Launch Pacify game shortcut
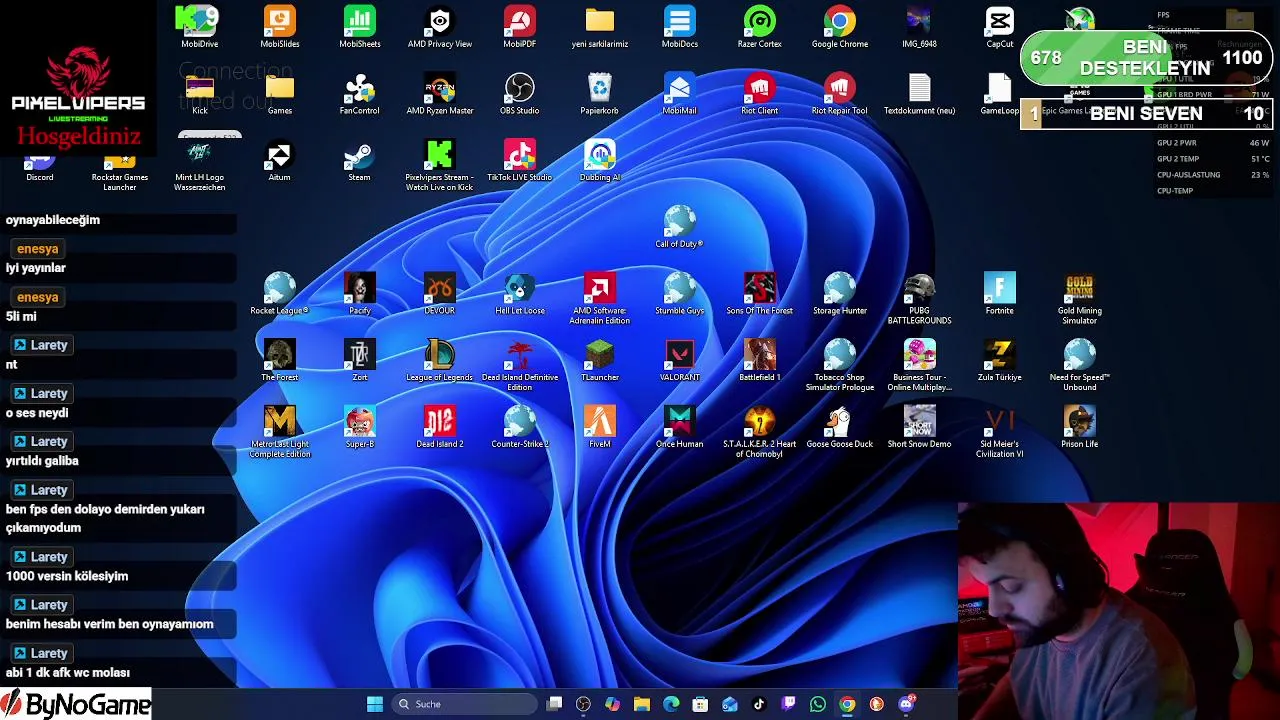1280x720 pixels. [360, 294]
